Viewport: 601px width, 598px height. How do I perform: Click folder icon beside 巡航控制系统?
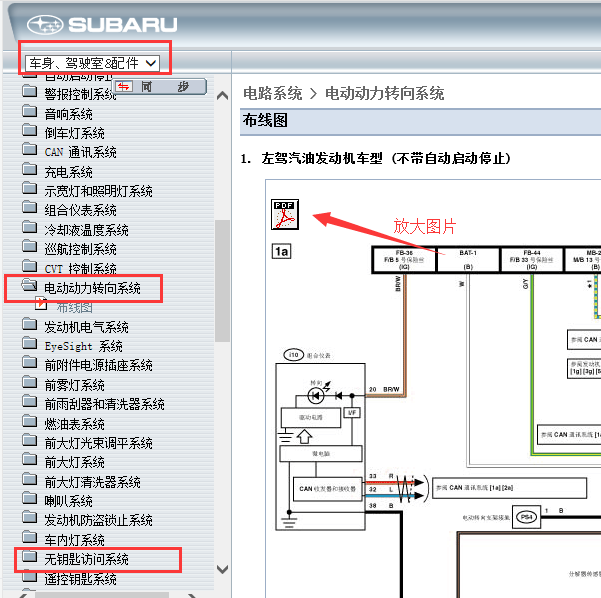(30, 247)
